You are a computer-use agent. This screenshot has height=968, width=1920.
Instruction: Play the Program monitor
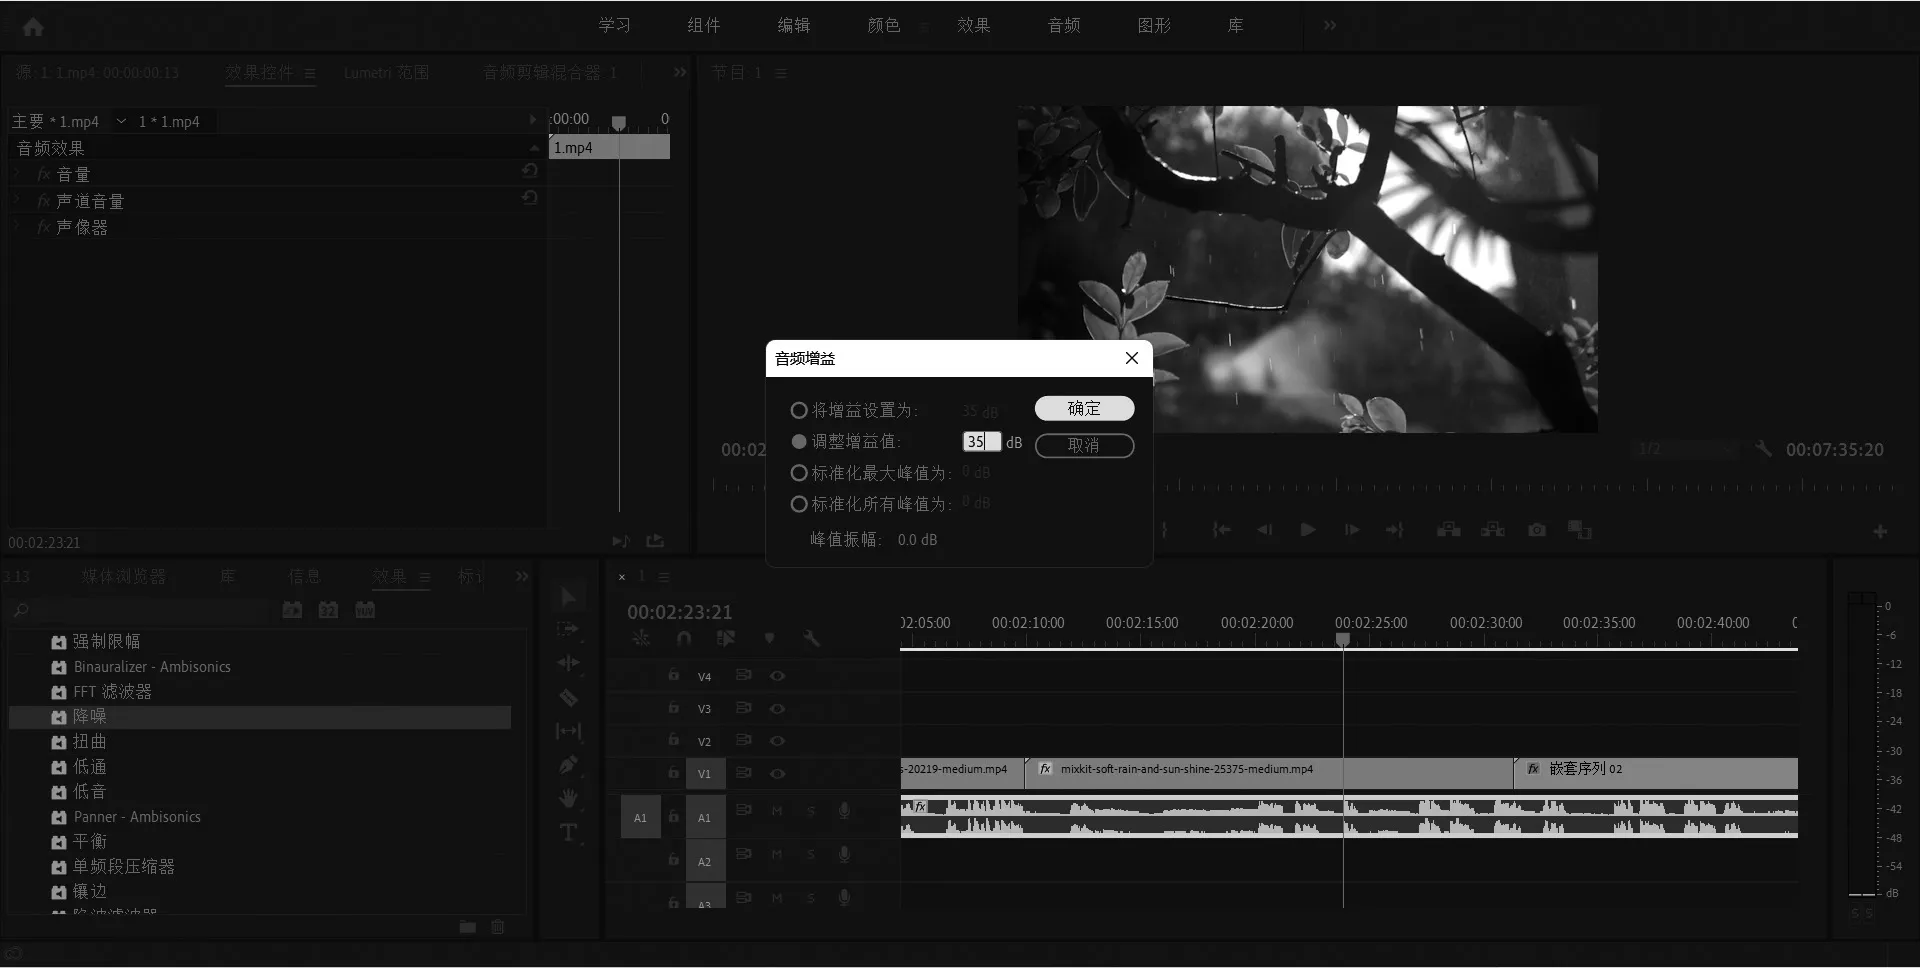pyautogui.click(x=1308, y=530)
